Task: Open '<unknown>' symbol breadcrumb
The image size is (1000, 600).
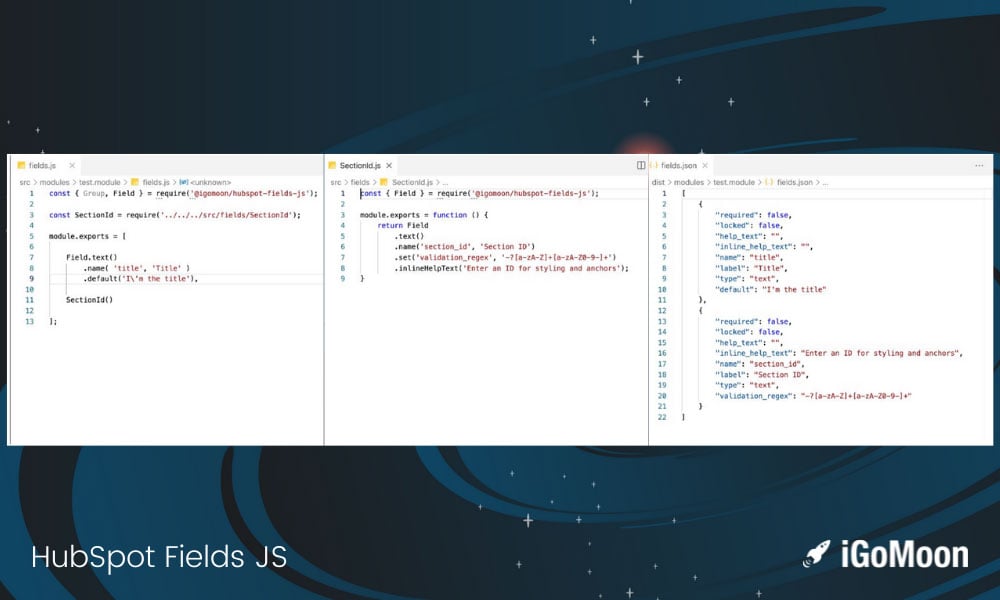Action: point(210,182)
